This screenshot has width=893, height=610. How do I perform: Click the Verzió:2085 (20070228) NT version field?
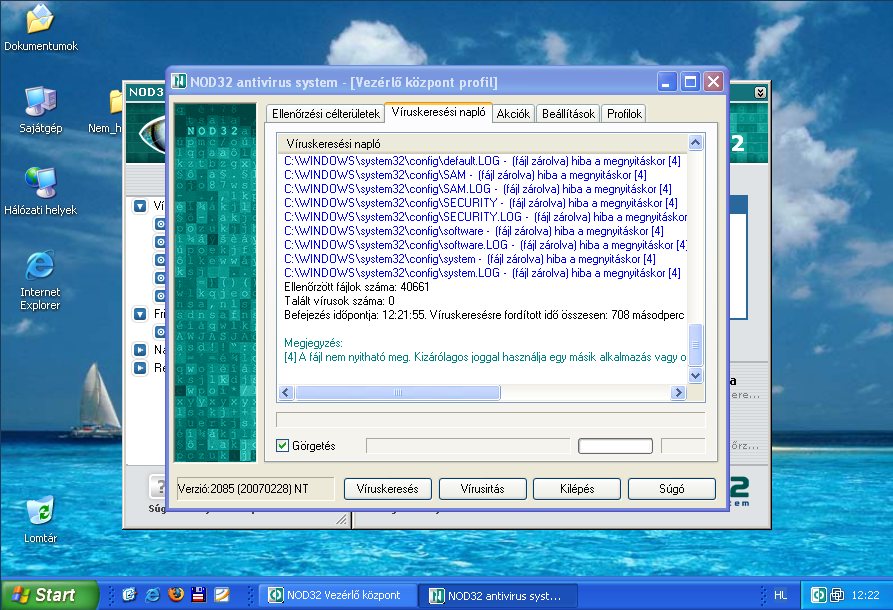[255, 489]
